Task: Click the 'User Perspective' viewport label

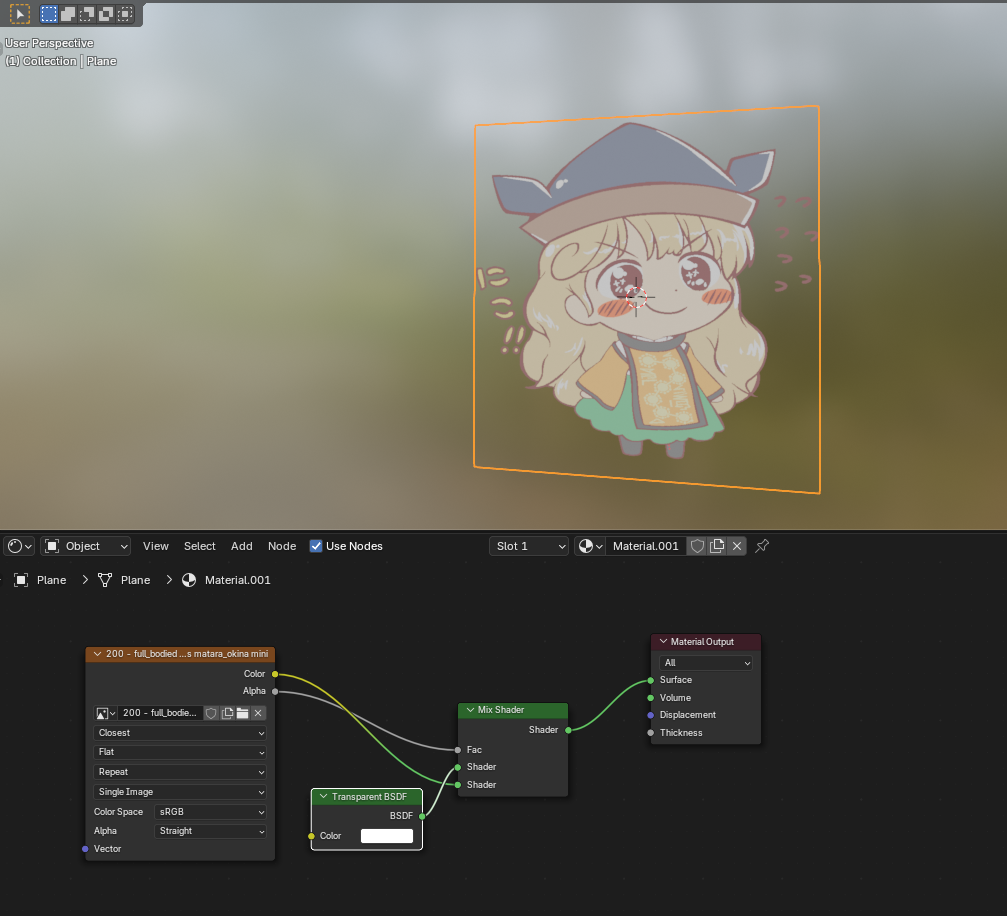Action: click(49, 43)
